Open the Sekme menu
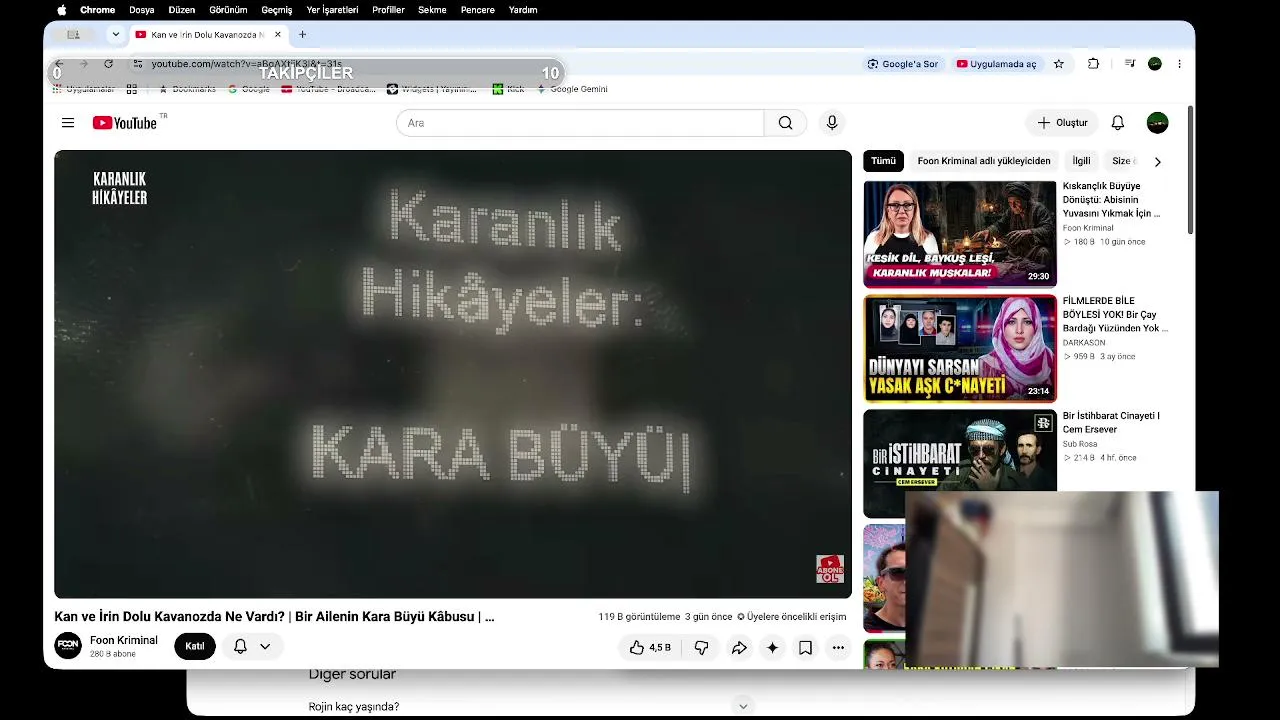Image resolution: width=1280 pixels, height=720 pixels. pyautogui.click(x=432, y=10)
